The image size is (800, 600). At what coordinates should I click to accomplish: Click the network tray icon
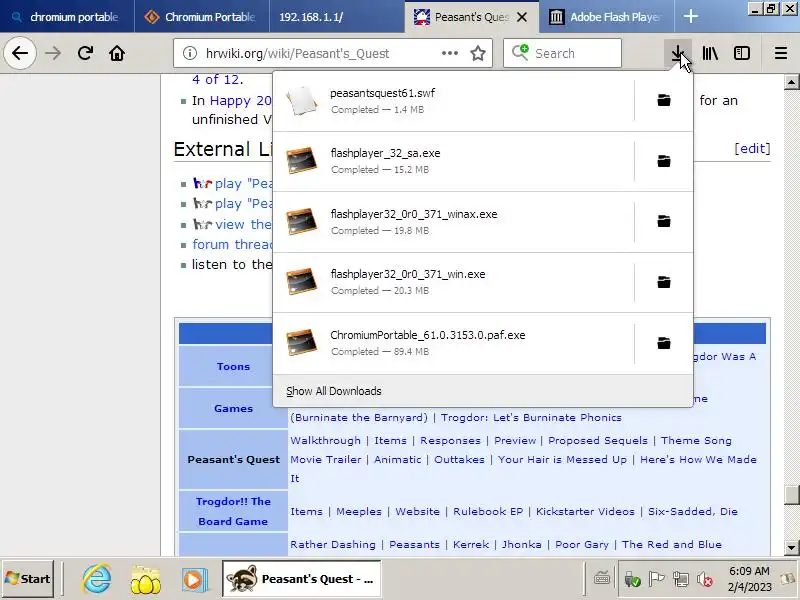pyautogui.click(x=681, y=579)
